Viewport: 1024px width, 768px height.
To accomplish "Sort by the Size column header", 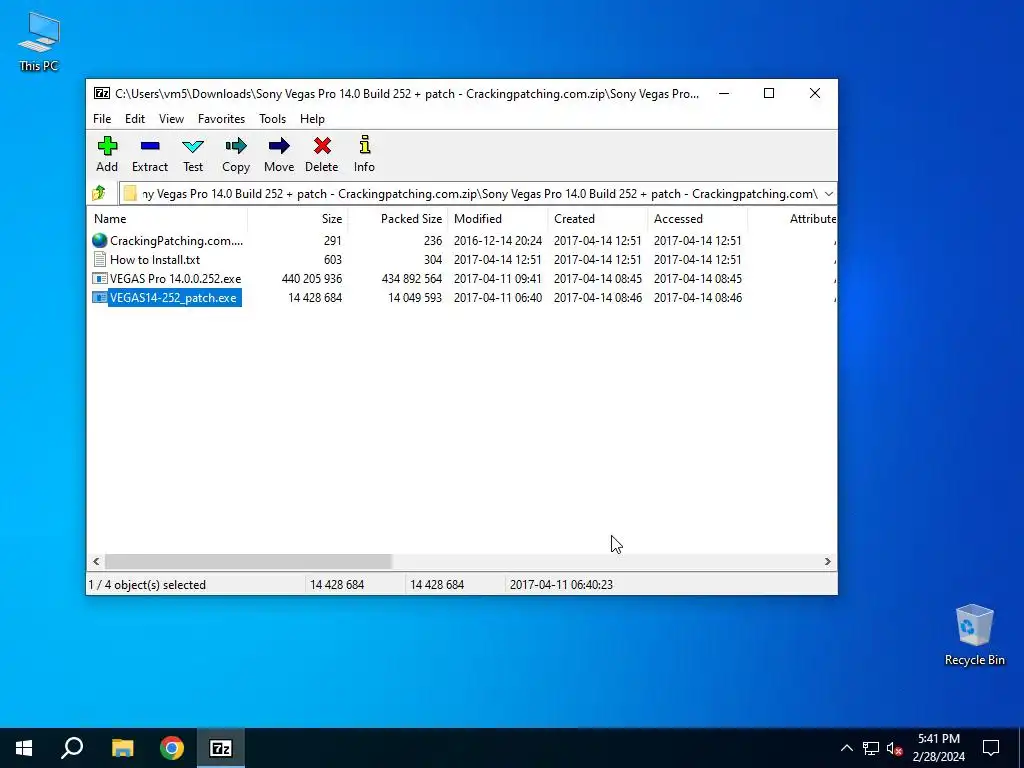I will coord(298,219).
